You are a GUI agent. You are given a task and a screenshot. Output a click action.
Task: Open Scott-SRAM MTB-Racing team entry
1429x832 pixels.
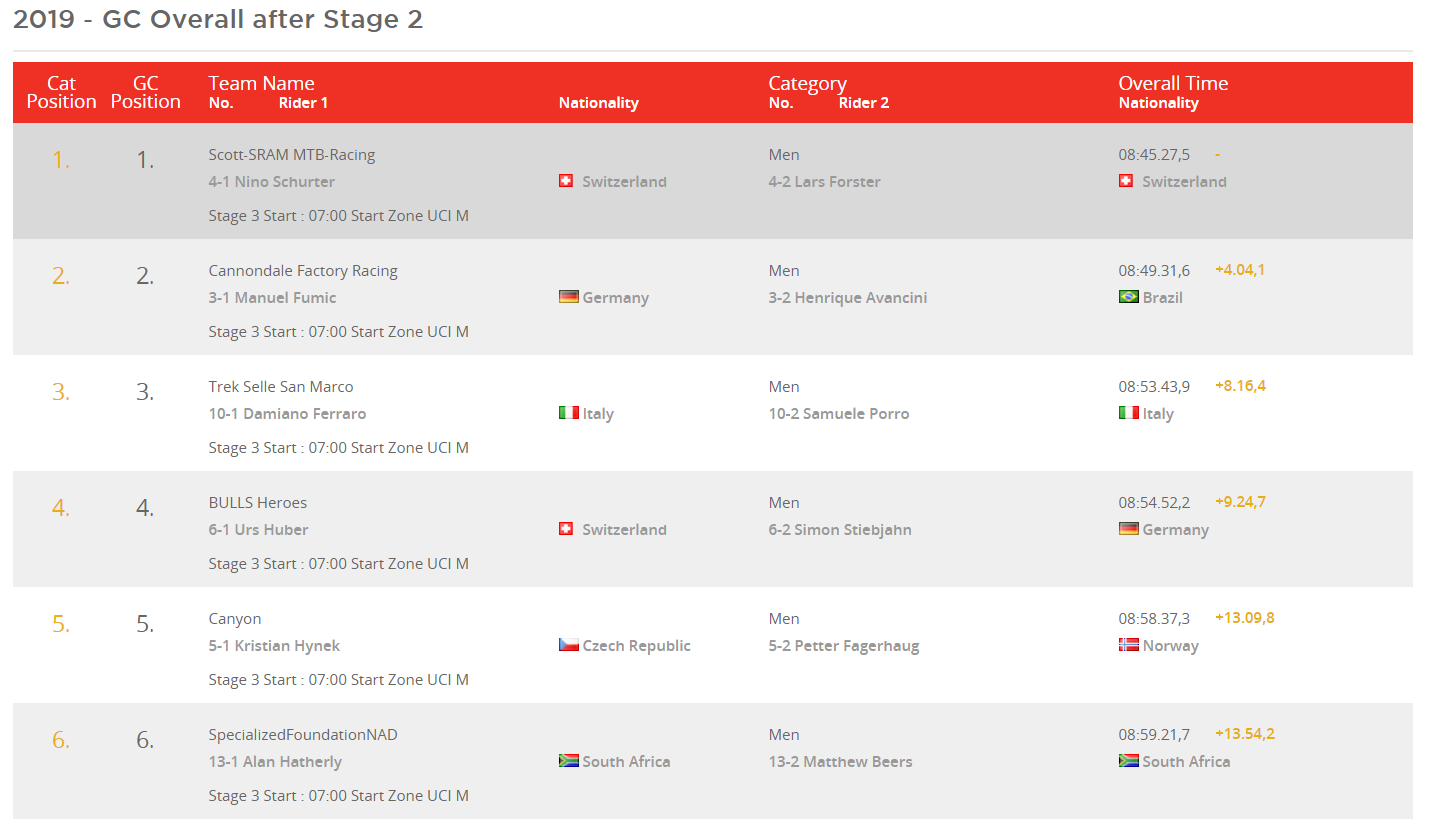click(x=292, y=155)
